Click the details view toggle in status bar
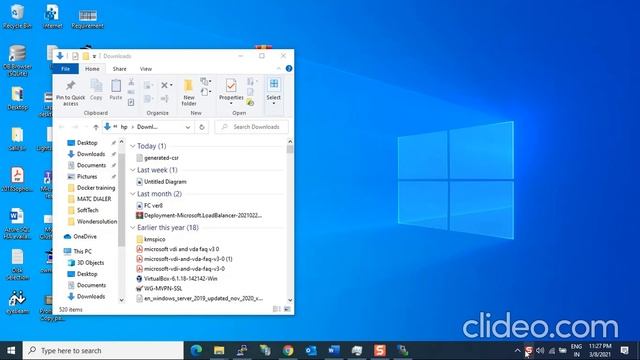640x360 pixels. [x=276, y=309]
